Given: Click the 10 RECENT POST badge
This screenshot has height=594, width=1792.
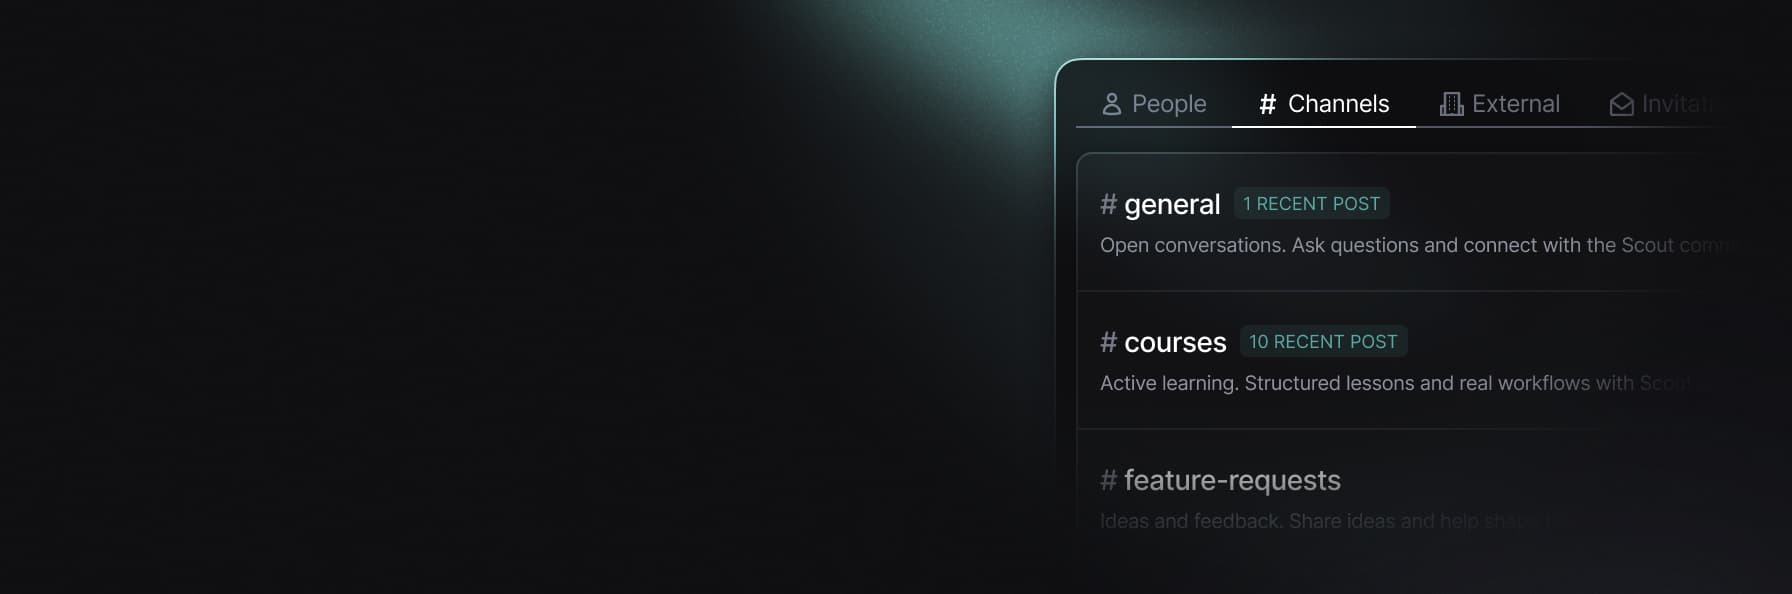Looking at the screenshot, I should 1323,342.
